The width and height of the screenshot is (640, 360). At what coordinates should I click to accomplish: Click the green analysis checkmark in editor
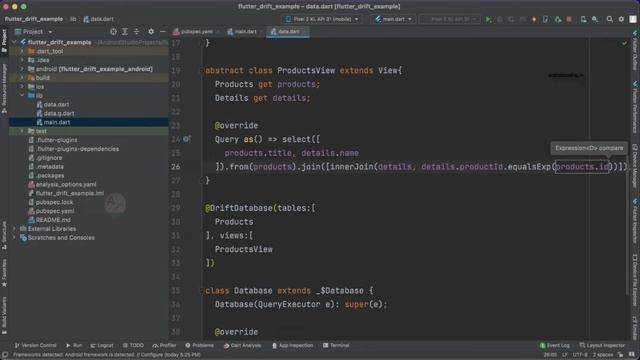click(x=624, y=43)
